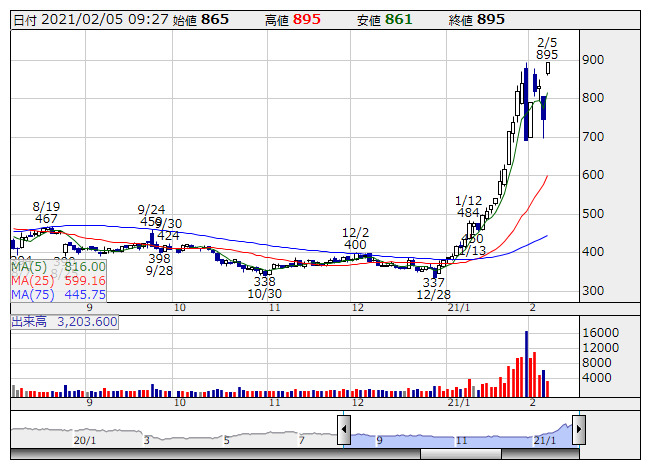The height and width of the screenshot is (470, 653).
Task: Click the highlighted blue range in the navigator
Action: (462, 435)
